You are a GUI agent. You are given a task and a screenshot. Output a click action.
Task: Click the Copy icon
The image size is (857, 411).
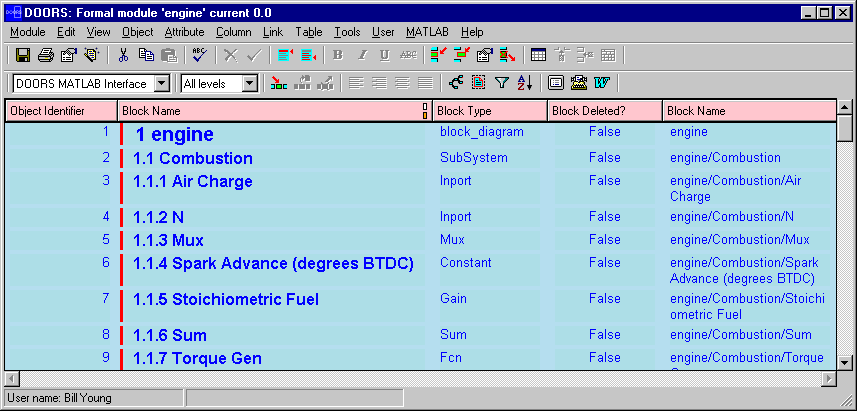146,55
